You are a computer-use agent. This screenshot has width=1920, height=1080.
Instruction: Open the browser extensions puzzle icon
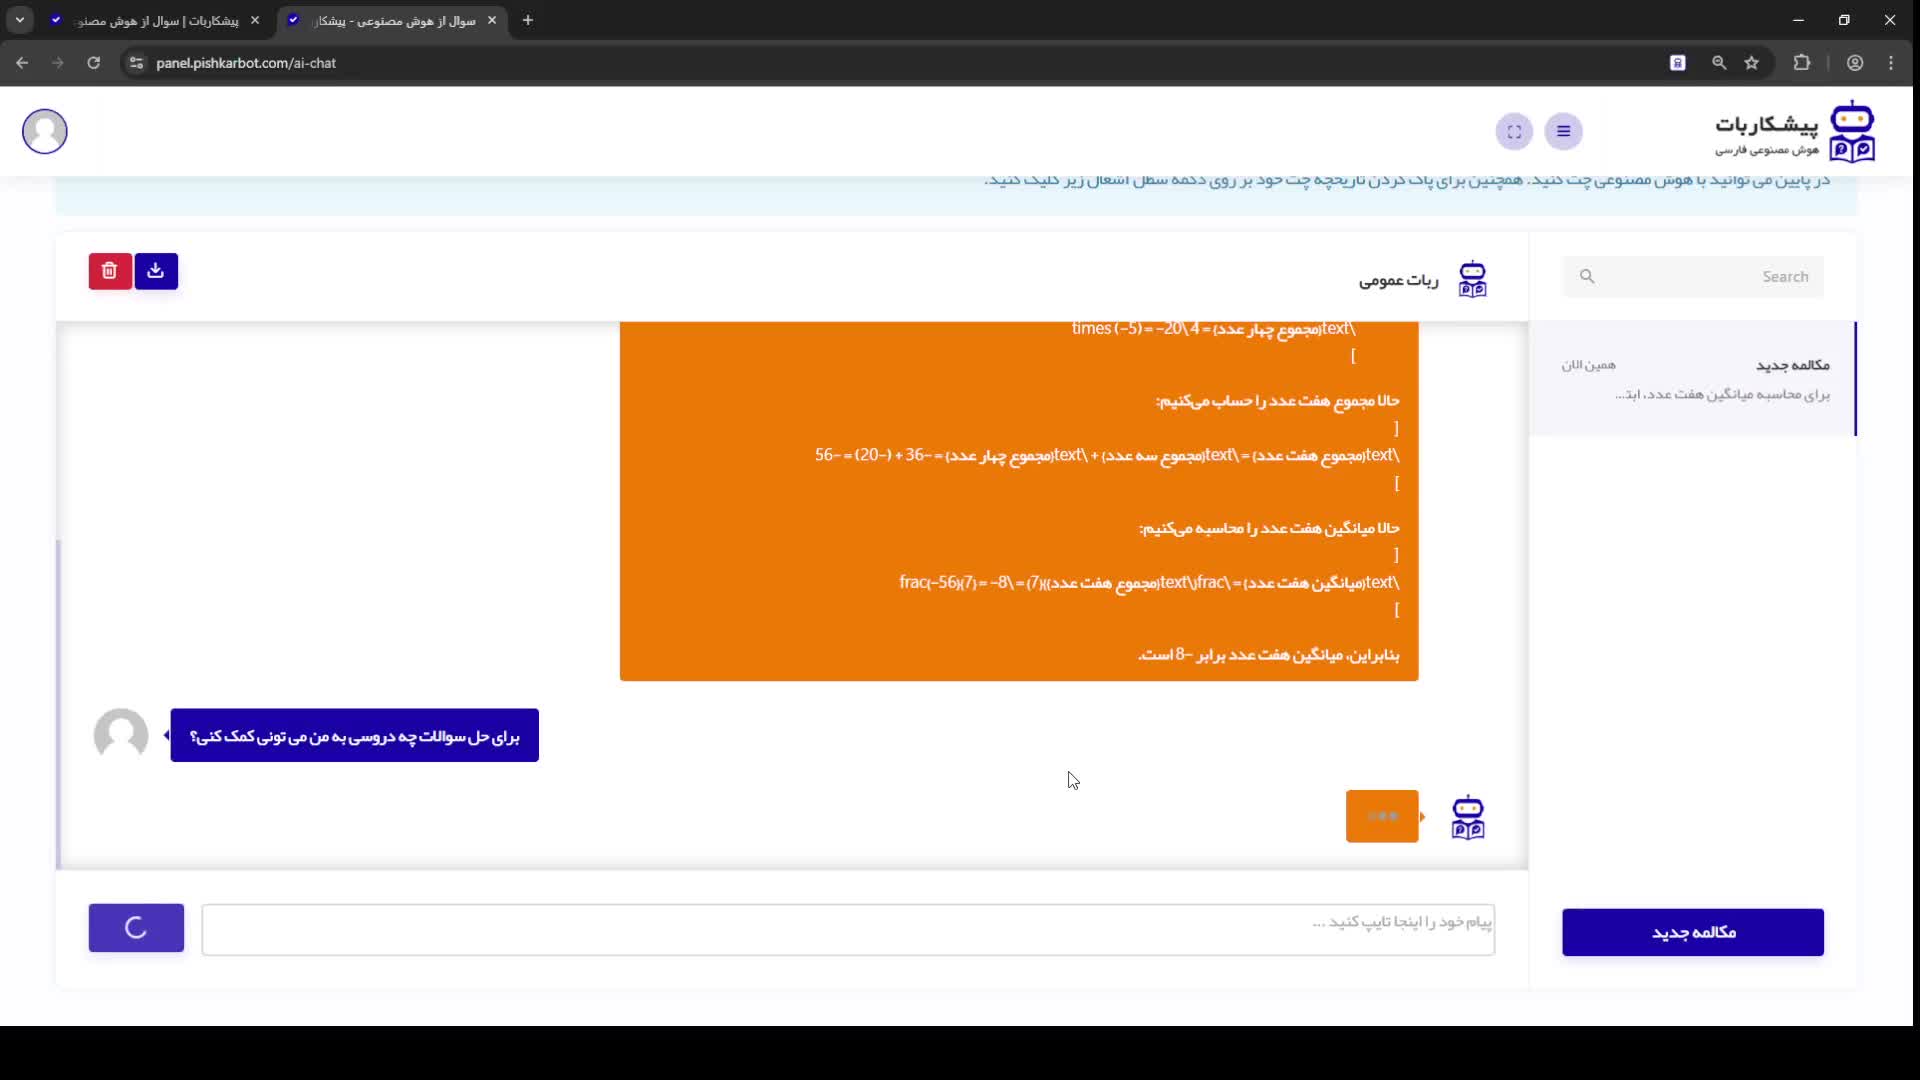(x=1802, y=63)
